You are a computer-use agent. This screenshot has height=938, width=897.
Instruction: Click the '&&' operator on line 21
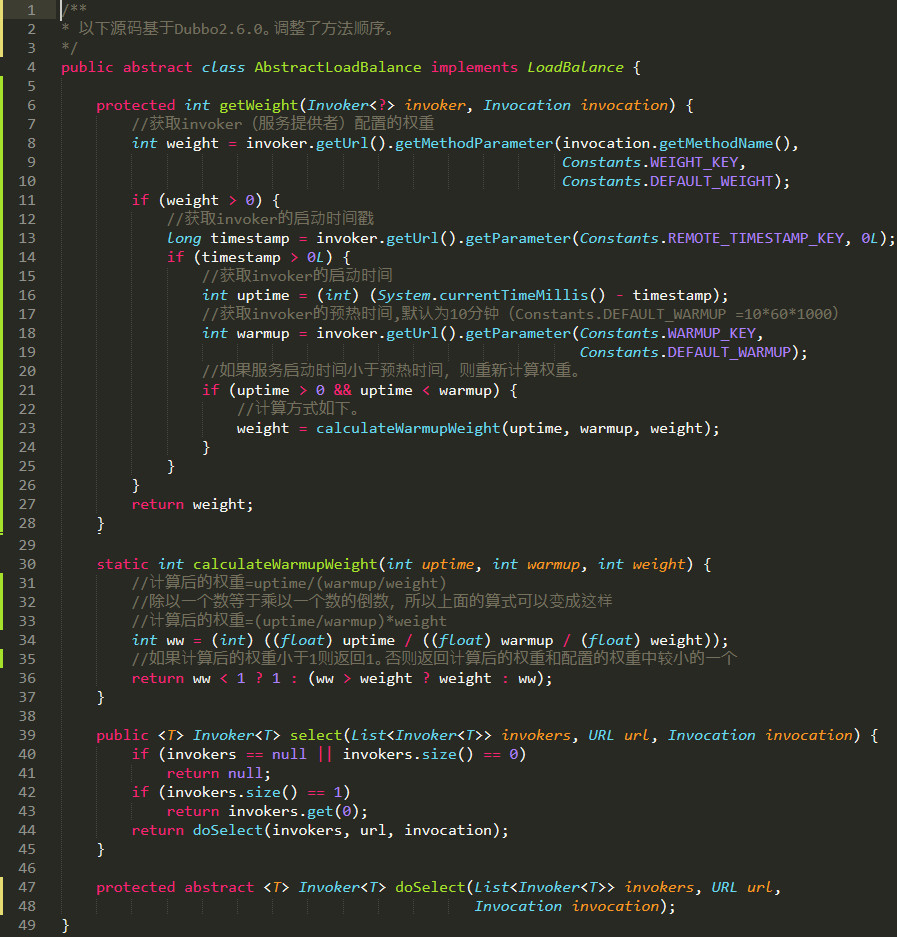click(x=342, y=390)
